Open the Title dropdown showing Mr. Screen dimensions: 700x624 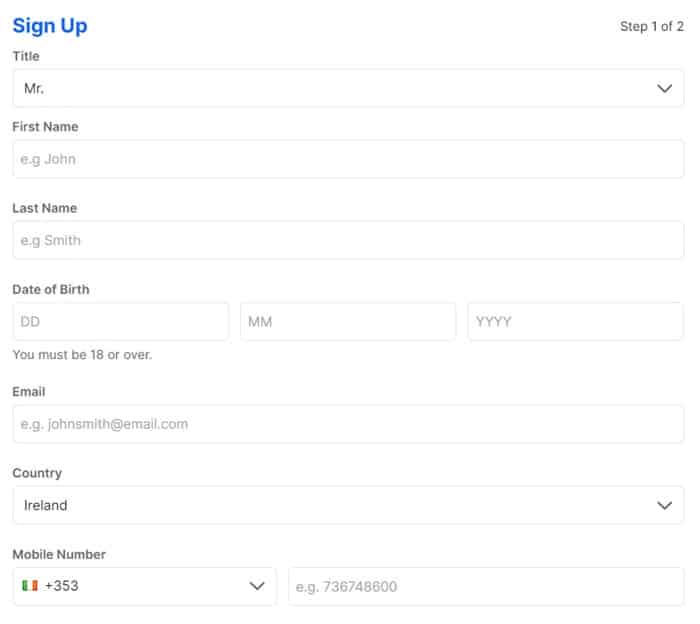pos(348,88)
